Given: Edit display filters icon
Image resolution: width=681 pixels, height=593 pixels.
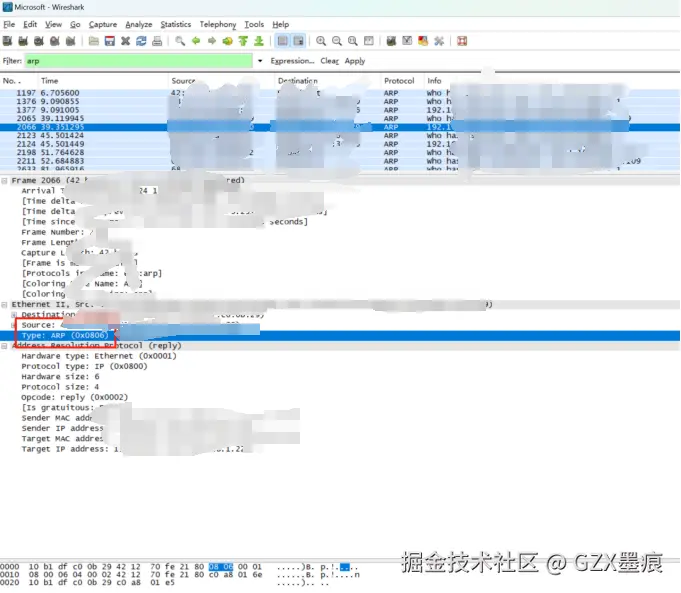Looking at the screenshot, I should click(x=407, y=41).
